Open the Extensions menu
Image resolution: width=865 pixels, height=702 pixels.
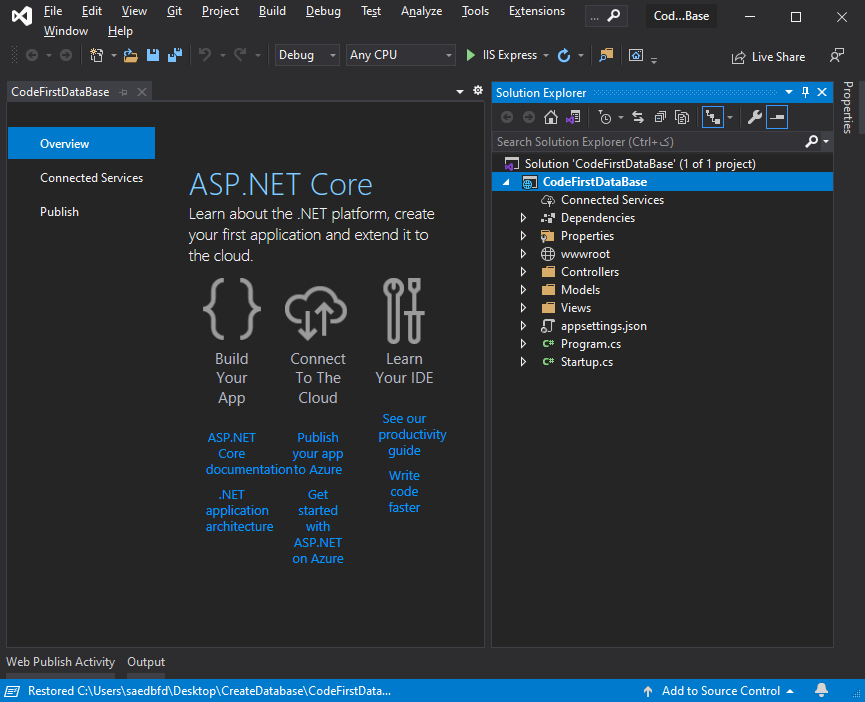pyautogui.click(x=537, y=11)
